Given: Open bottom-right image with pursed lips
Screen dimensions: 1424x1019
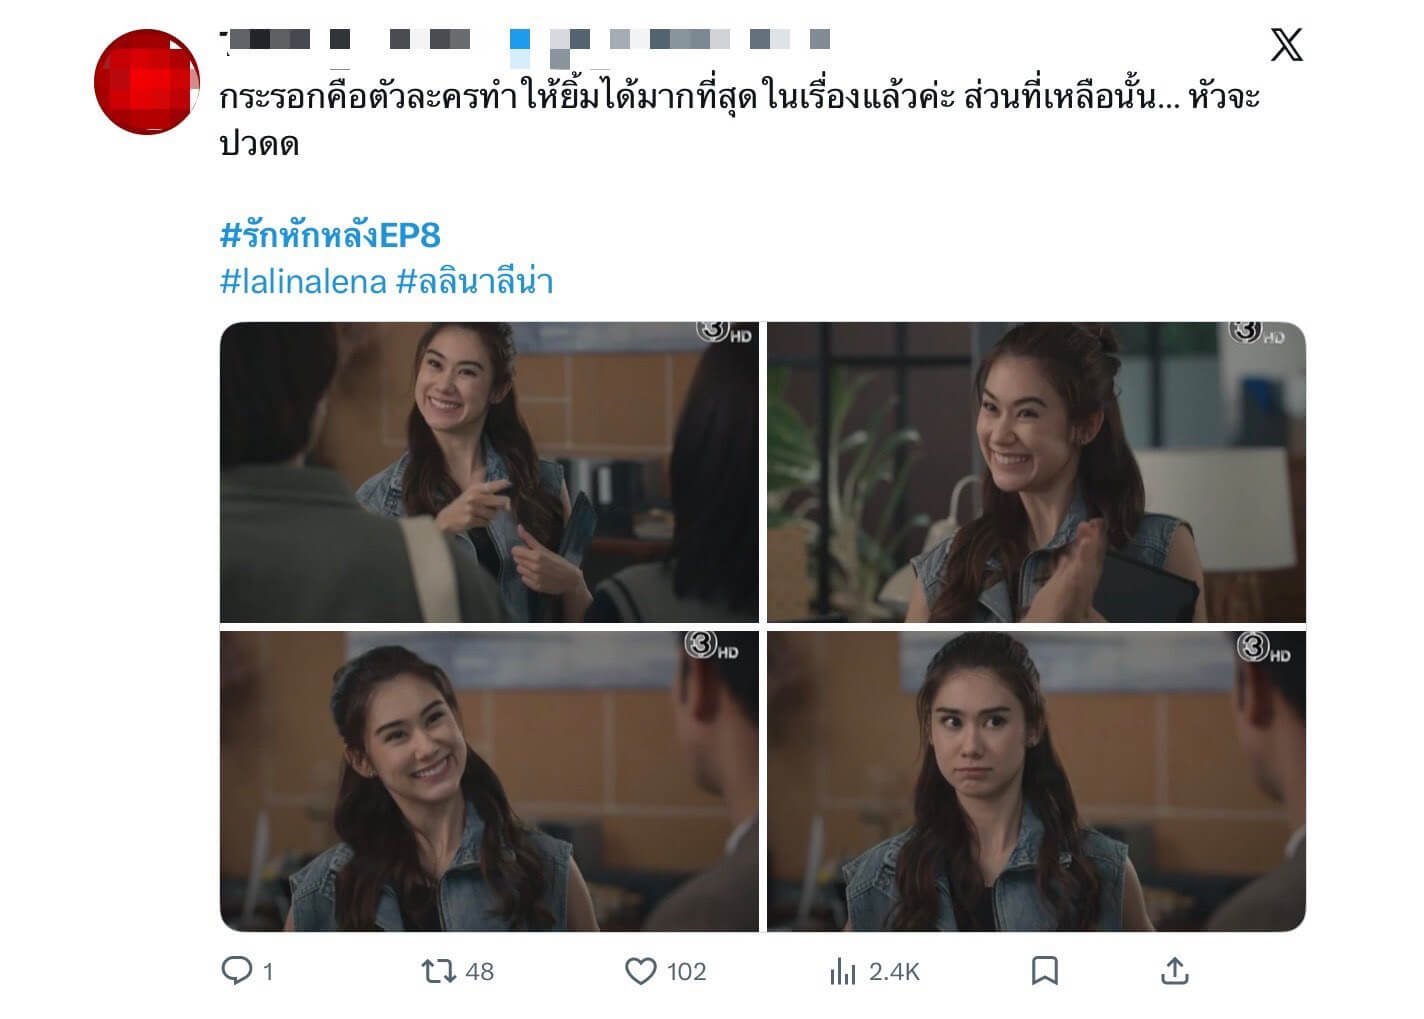Looking at the screenshot, I should pos(1036,781).
